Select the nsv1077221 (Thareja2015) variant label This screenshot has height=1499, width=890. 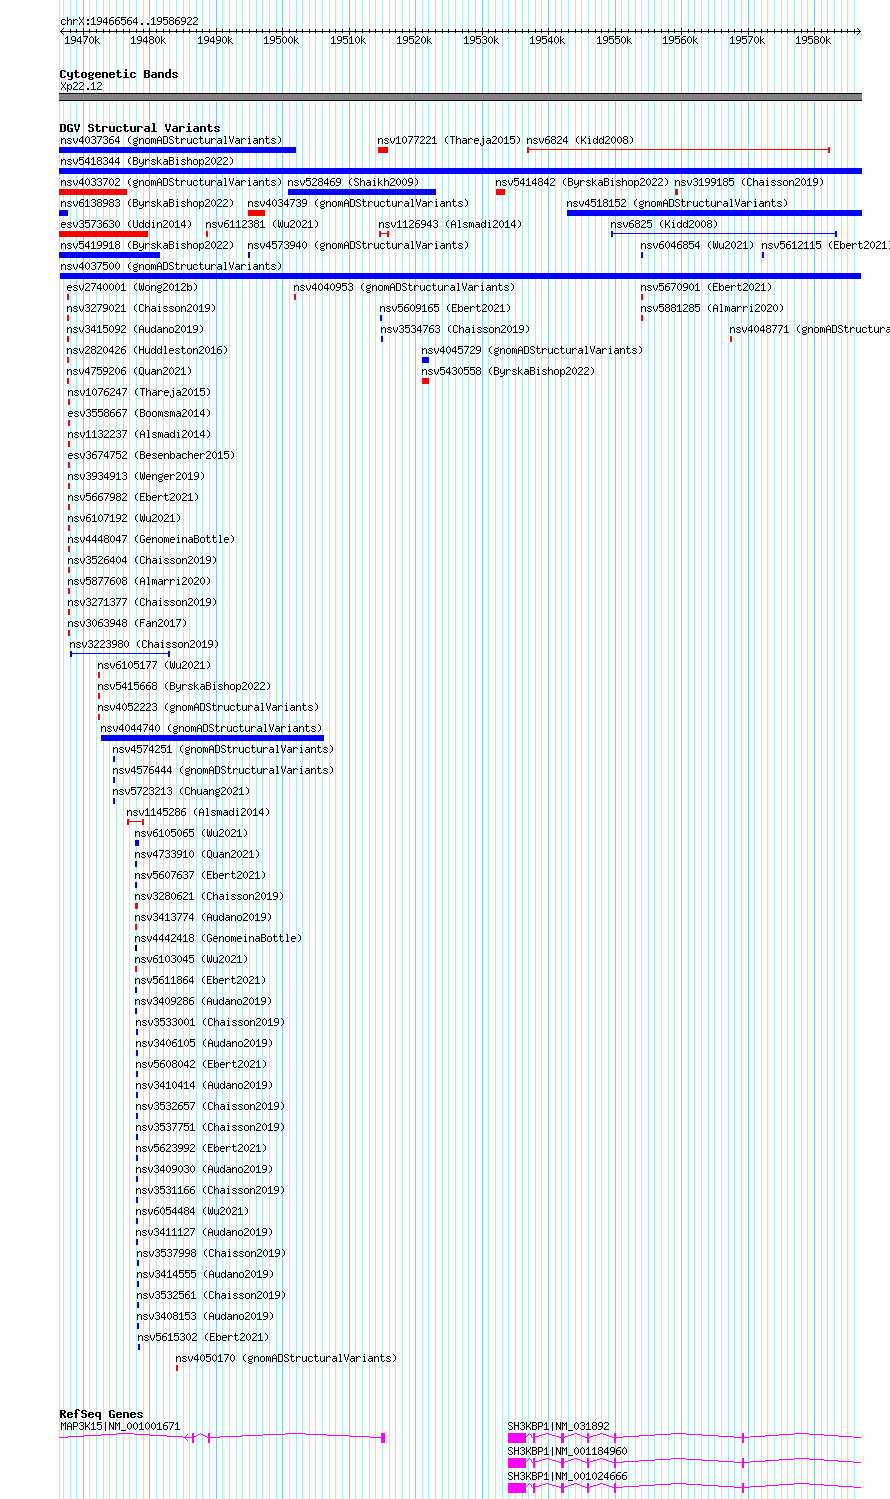[x=449, y=141]
